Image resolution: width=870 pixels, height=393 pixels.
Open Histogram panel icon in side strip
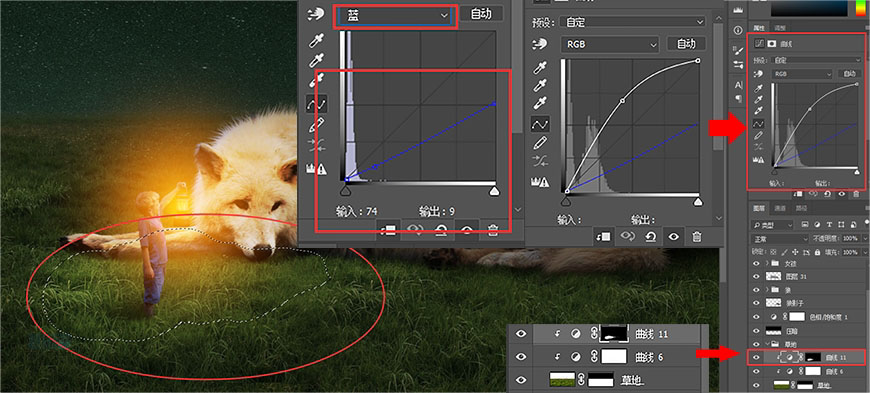tap(738, 9)
